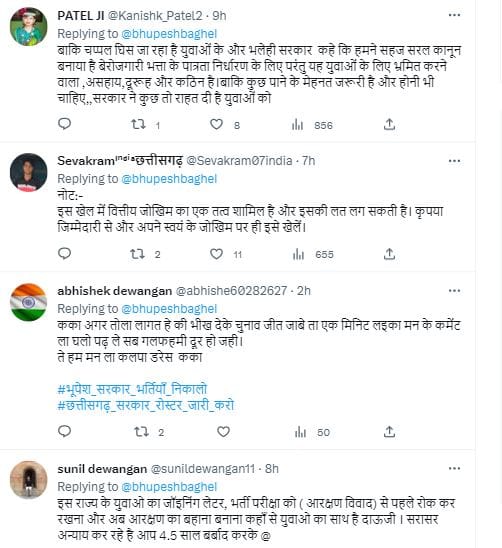
Task: Open hashtag #भूपेश_सरकार_भर्तियाँ_निकालो
Action: coord(132,389)
